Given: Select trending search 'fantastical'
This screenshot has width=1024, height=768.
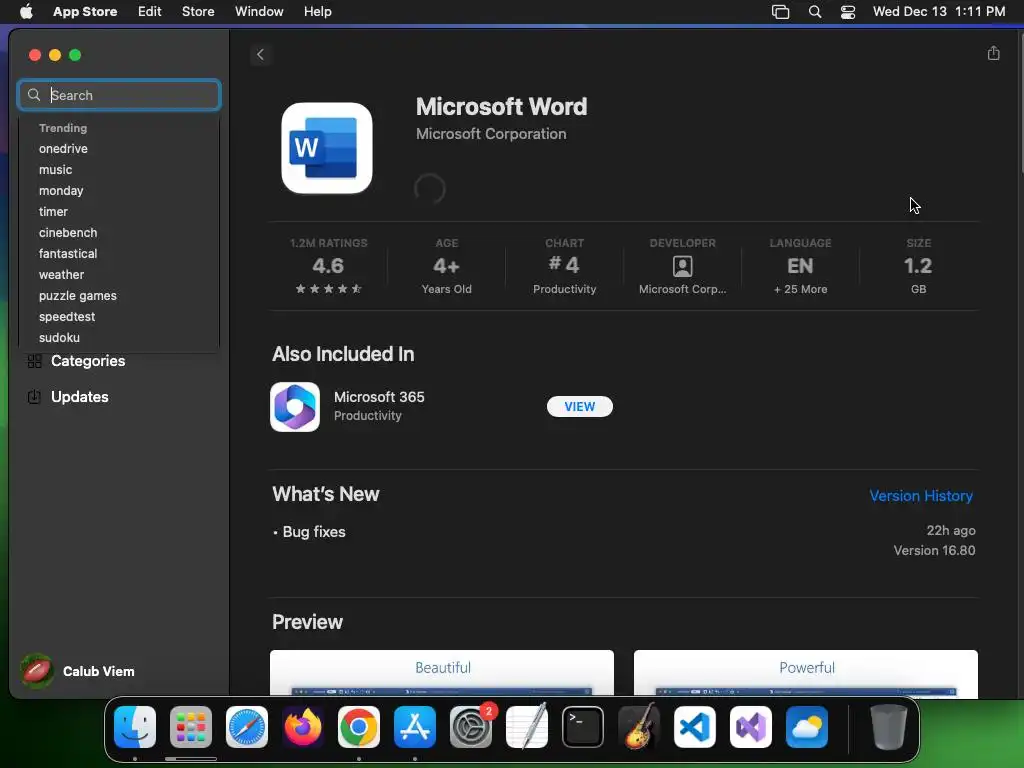Looking at the screenshot, I should [x=68, y=253].
